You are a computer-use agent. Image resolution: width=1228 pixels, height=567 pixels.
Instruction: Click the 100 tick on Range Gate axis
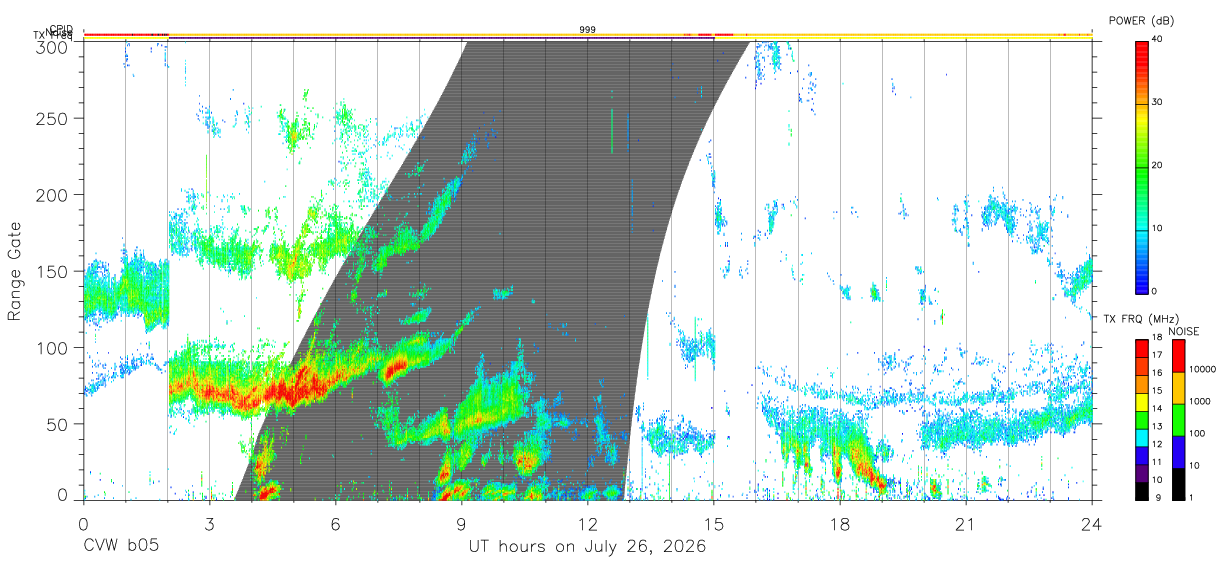tap(54, 347)
